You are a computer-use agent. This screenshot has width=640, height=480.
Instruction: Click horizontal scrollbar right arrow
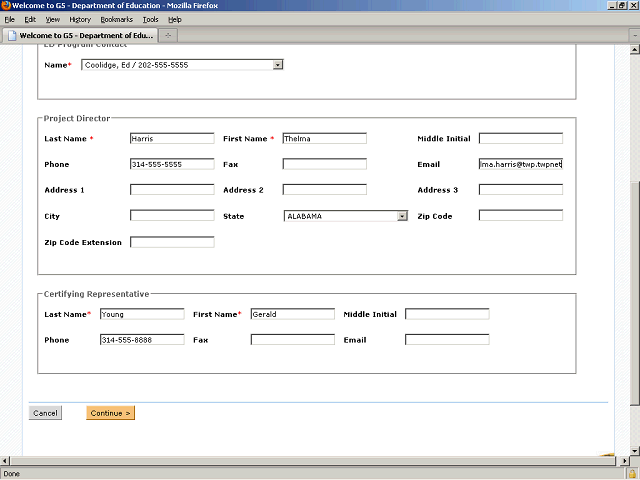pyautogui.click(x=624, y=461)
